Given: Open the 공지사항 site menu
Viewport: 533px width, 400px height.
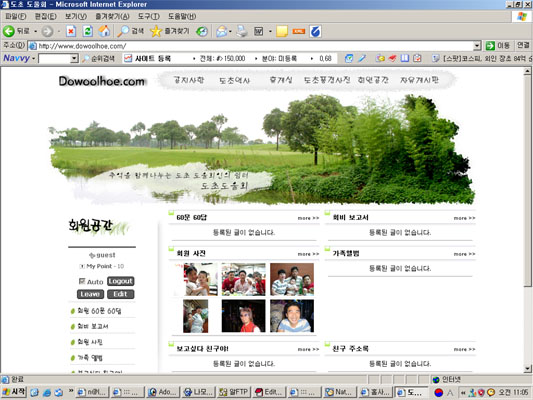Looking at the screenshot, I should click(189, 80).
